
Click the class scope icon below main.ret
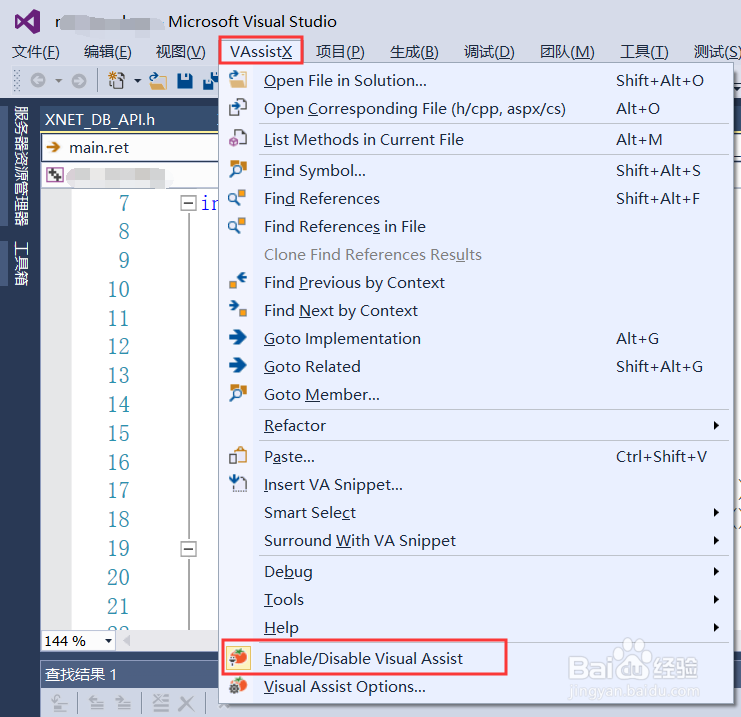tap(55, 174)
